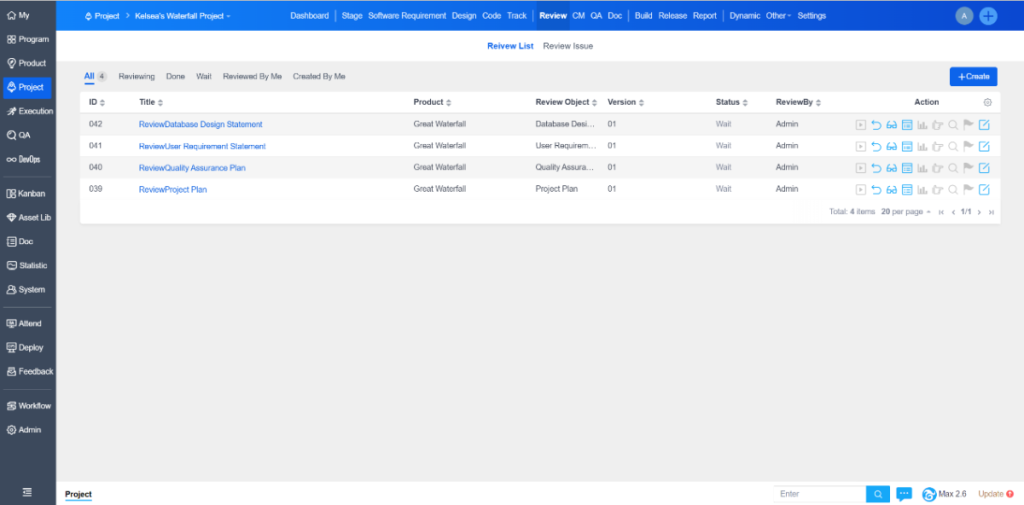Screen dimensions: 1024x505
Task: Click the blue plus icon in top-right
Action: [988, 16]
